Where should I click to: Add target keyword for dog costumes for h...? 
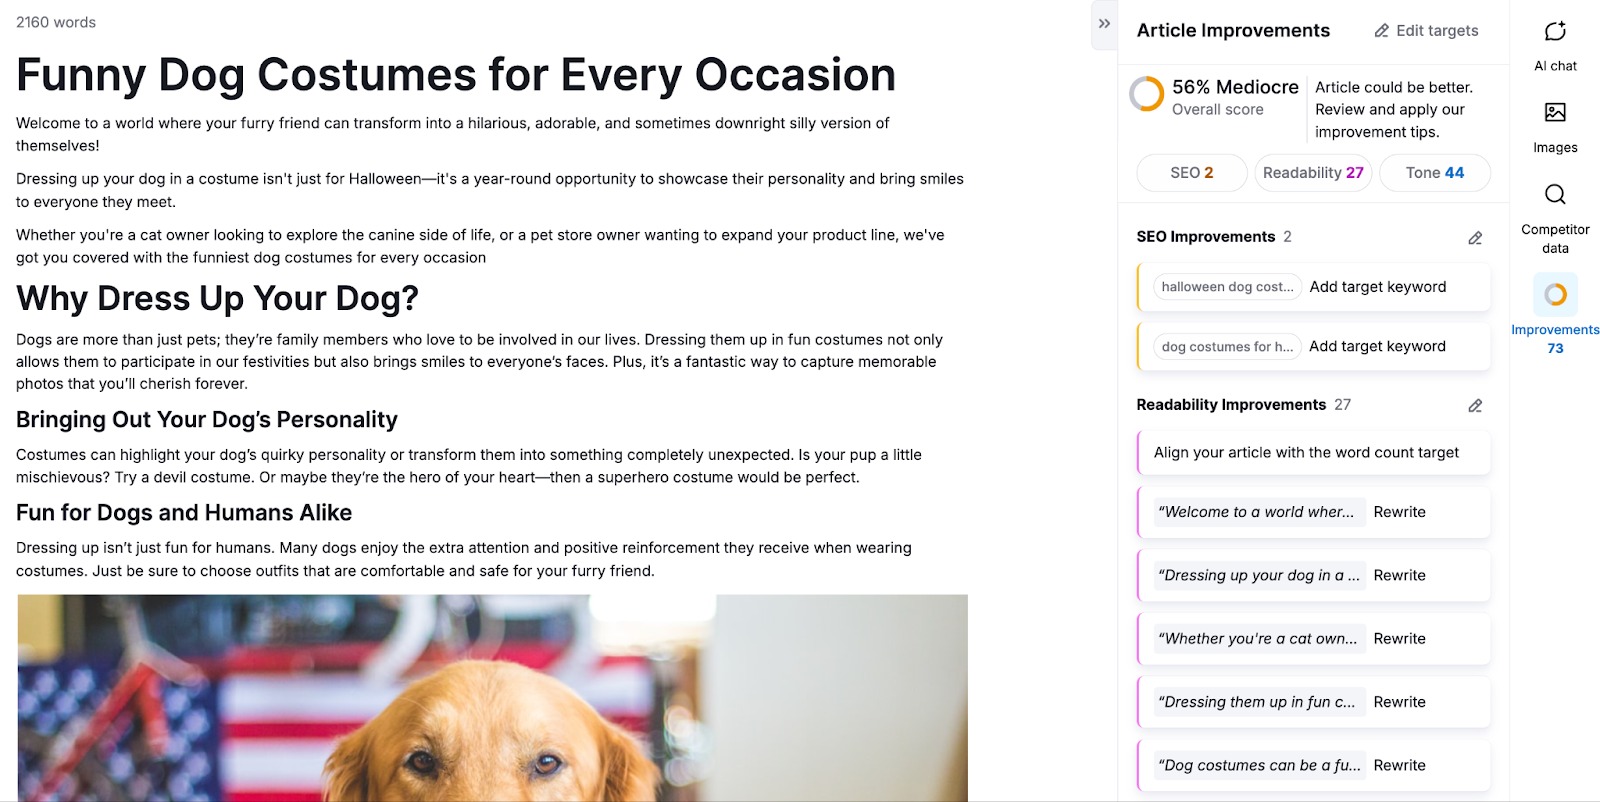click(x=1377, y=347)
